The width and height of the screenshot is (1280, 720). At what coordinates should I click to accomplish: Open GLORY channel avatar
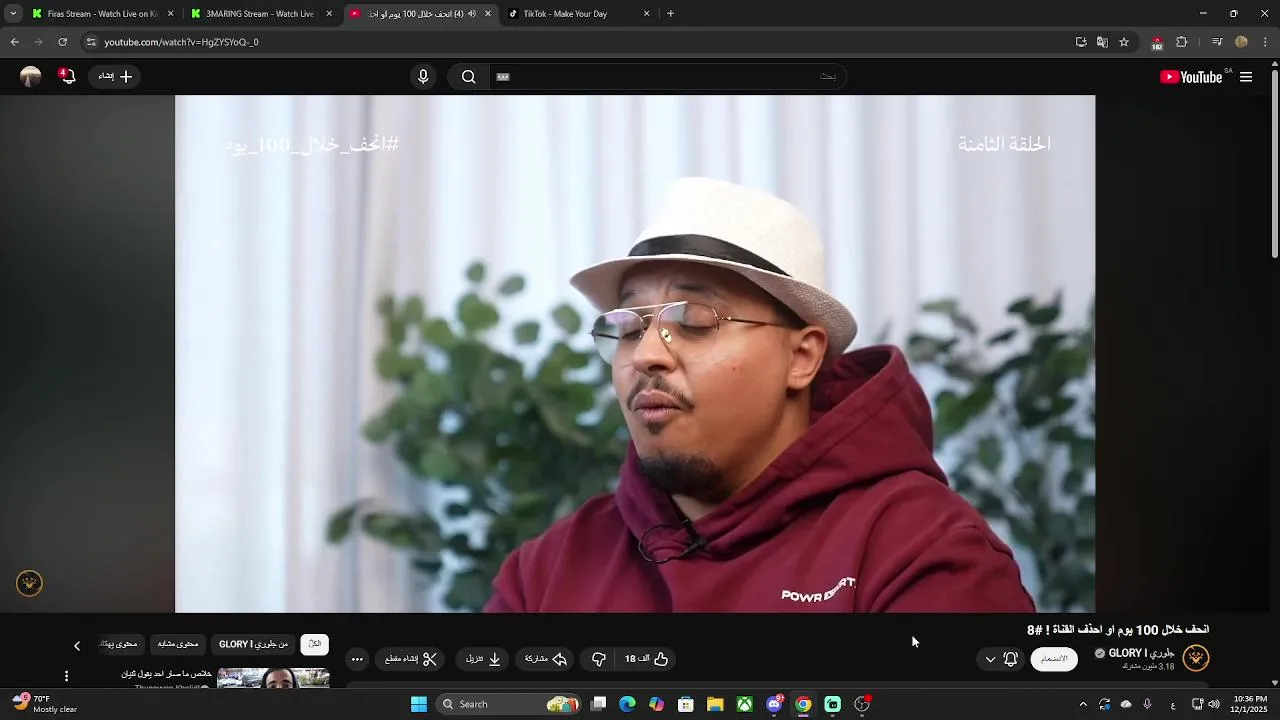[1196, 658]
